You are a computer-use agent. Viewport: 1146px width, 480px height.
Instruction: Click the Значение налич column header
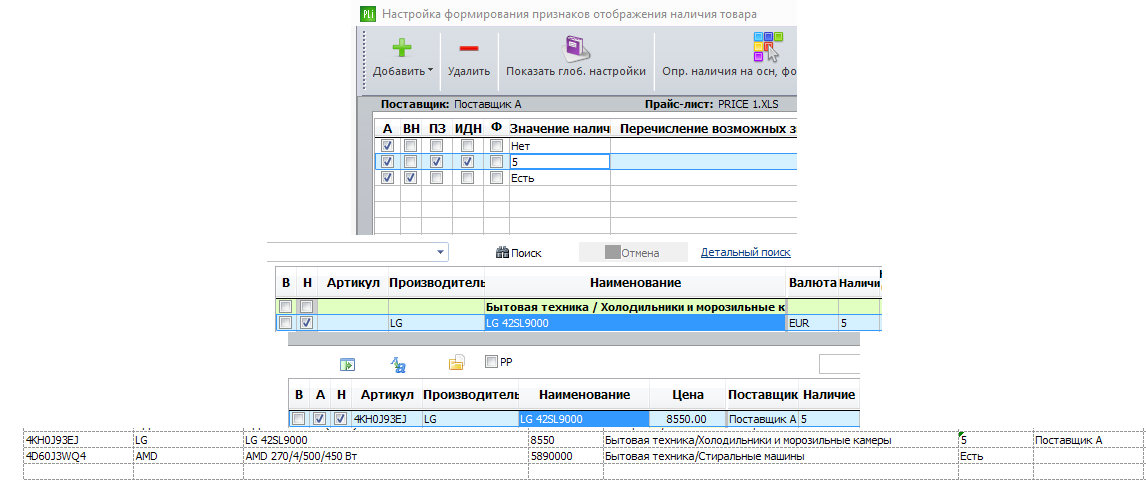tap(559, 129)
